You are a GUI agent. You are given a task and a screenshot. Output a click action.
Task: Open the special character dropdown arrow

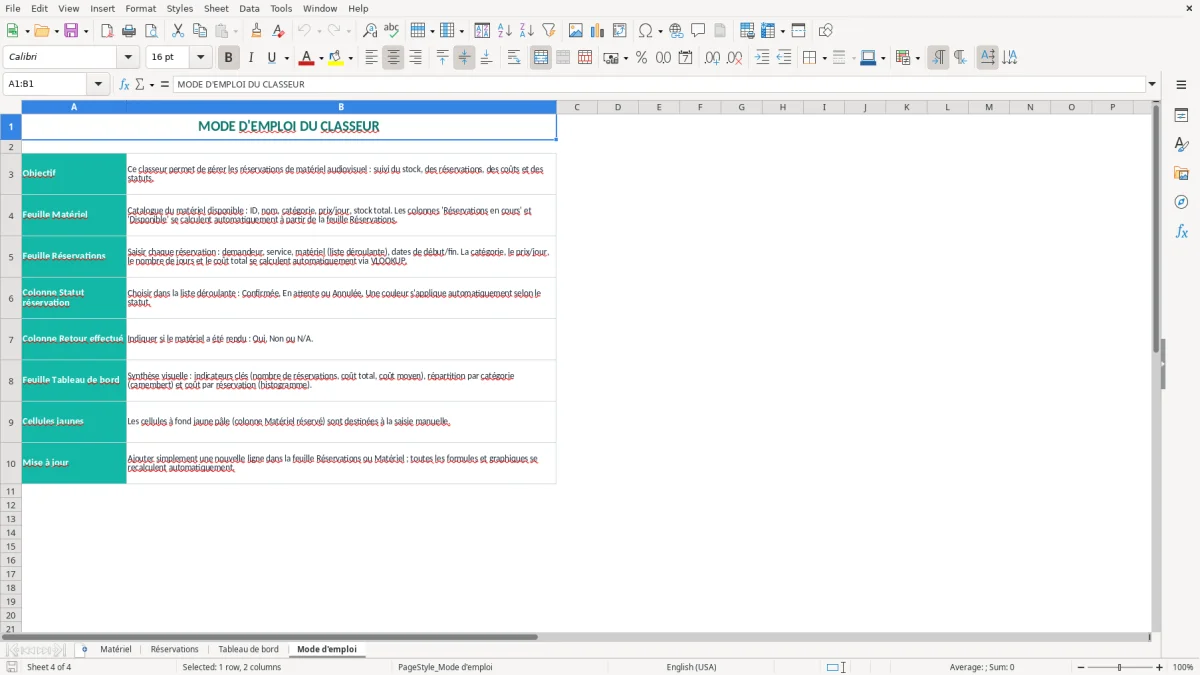point(661,31)
